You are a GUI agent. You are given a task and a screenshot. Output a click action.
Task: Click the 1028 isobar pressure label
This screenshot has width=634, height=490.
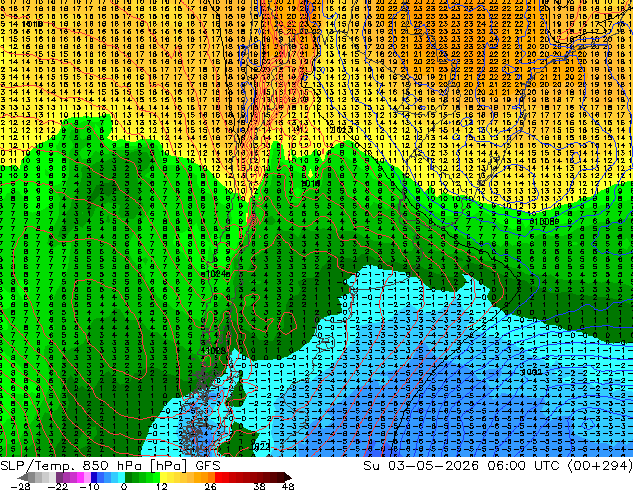(x=214, y=351)
